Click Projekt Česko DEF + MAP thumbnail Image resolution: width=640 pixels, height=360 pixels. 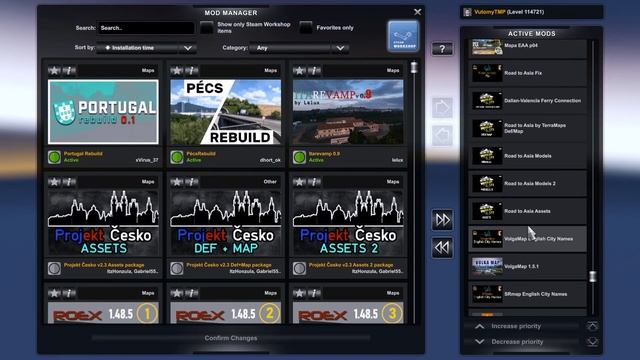[x=226, y=223]
